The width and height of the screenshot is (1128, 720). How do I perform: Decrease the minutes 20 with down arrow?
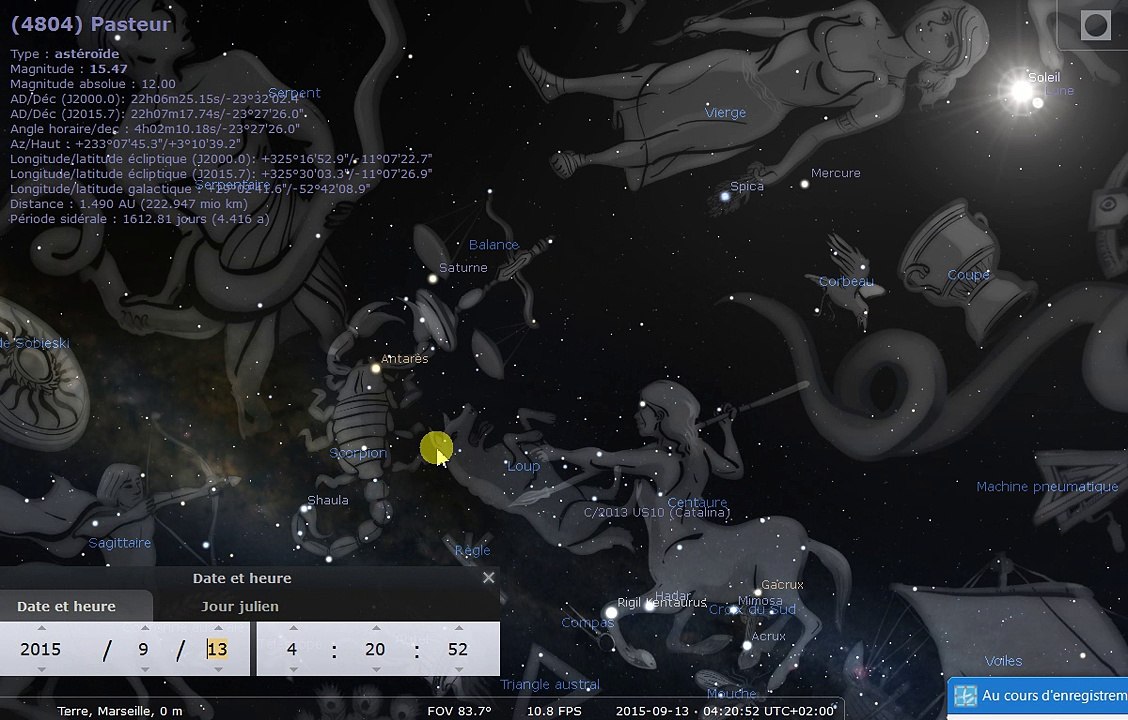376,669
